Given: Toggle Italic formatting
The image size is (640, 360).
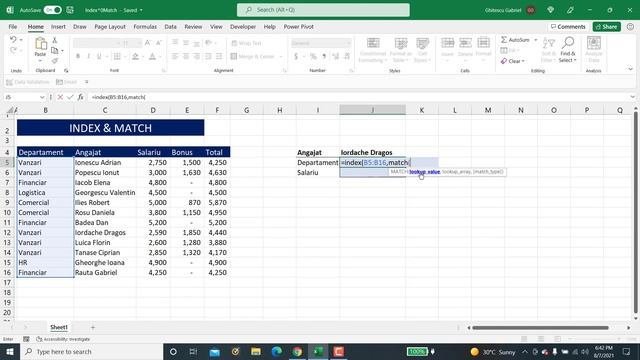Looking at the screenshot, I should 88,56.
